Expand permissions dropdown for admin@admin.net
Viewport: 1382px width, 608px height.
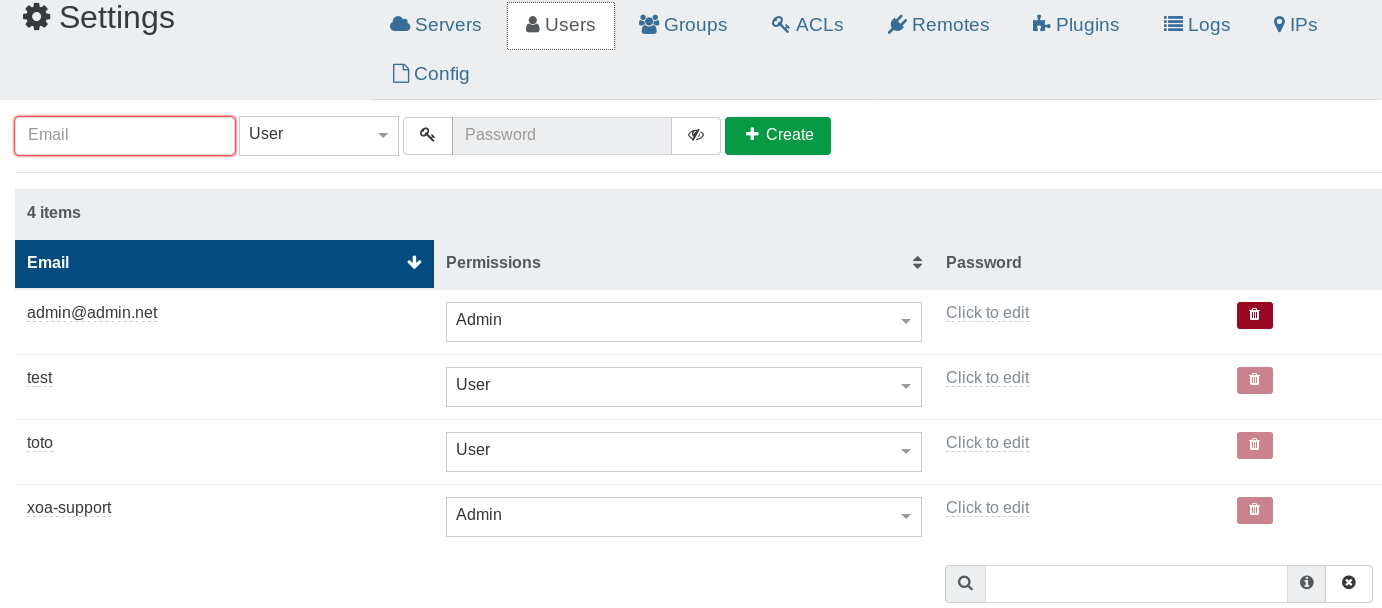(x=683, y=321)
